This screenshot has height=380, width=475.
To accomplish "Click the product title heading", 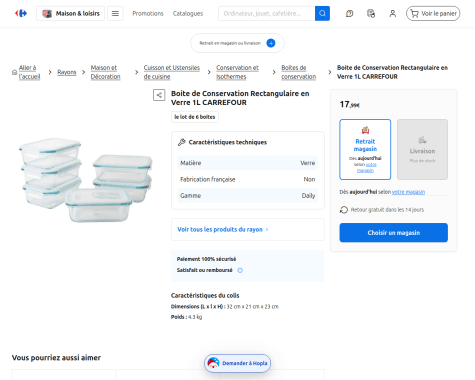I will point(240,98).
